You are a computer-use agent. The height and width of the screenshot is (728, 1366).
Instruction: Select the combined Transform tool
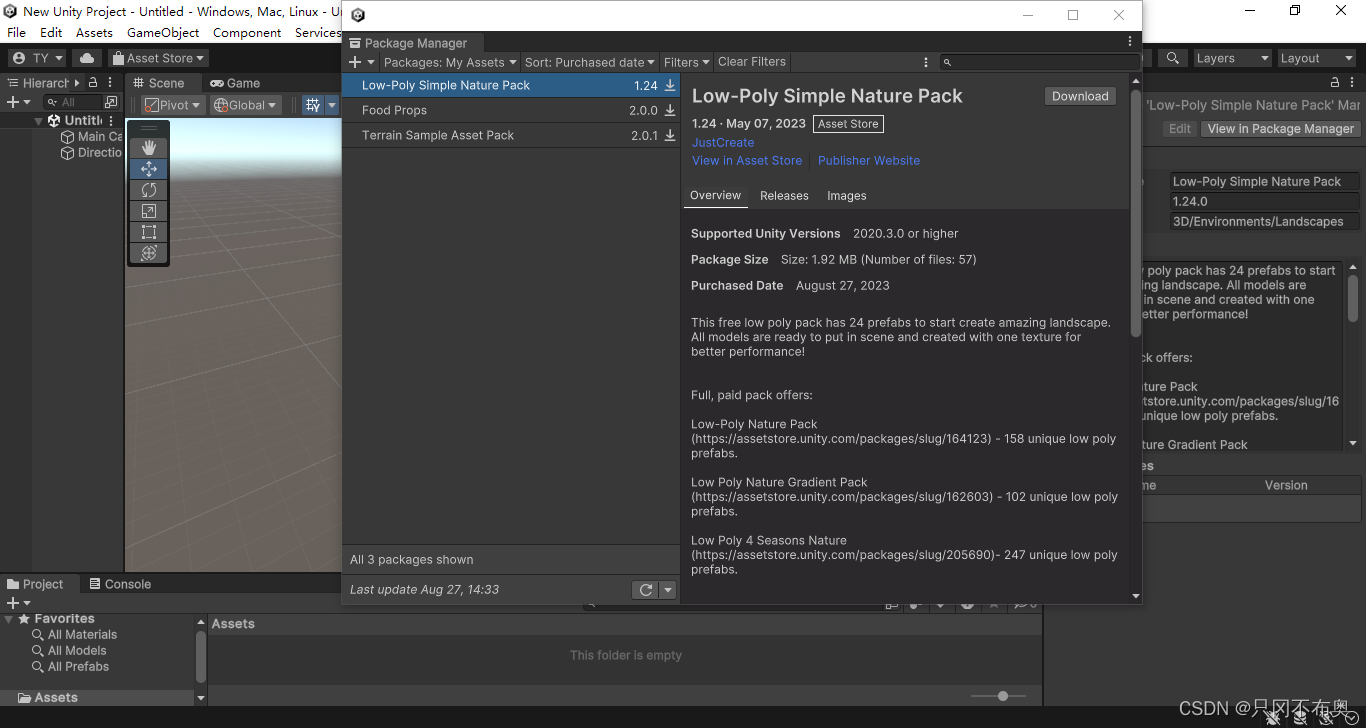click(x=149, y=252)
